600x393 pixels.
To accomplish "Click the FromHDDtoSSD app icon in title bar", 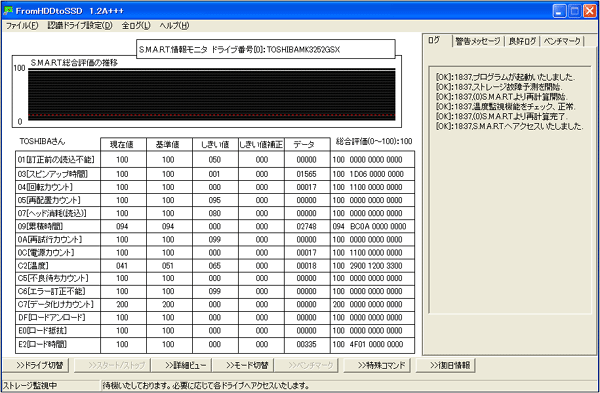I will click(8, 10).
